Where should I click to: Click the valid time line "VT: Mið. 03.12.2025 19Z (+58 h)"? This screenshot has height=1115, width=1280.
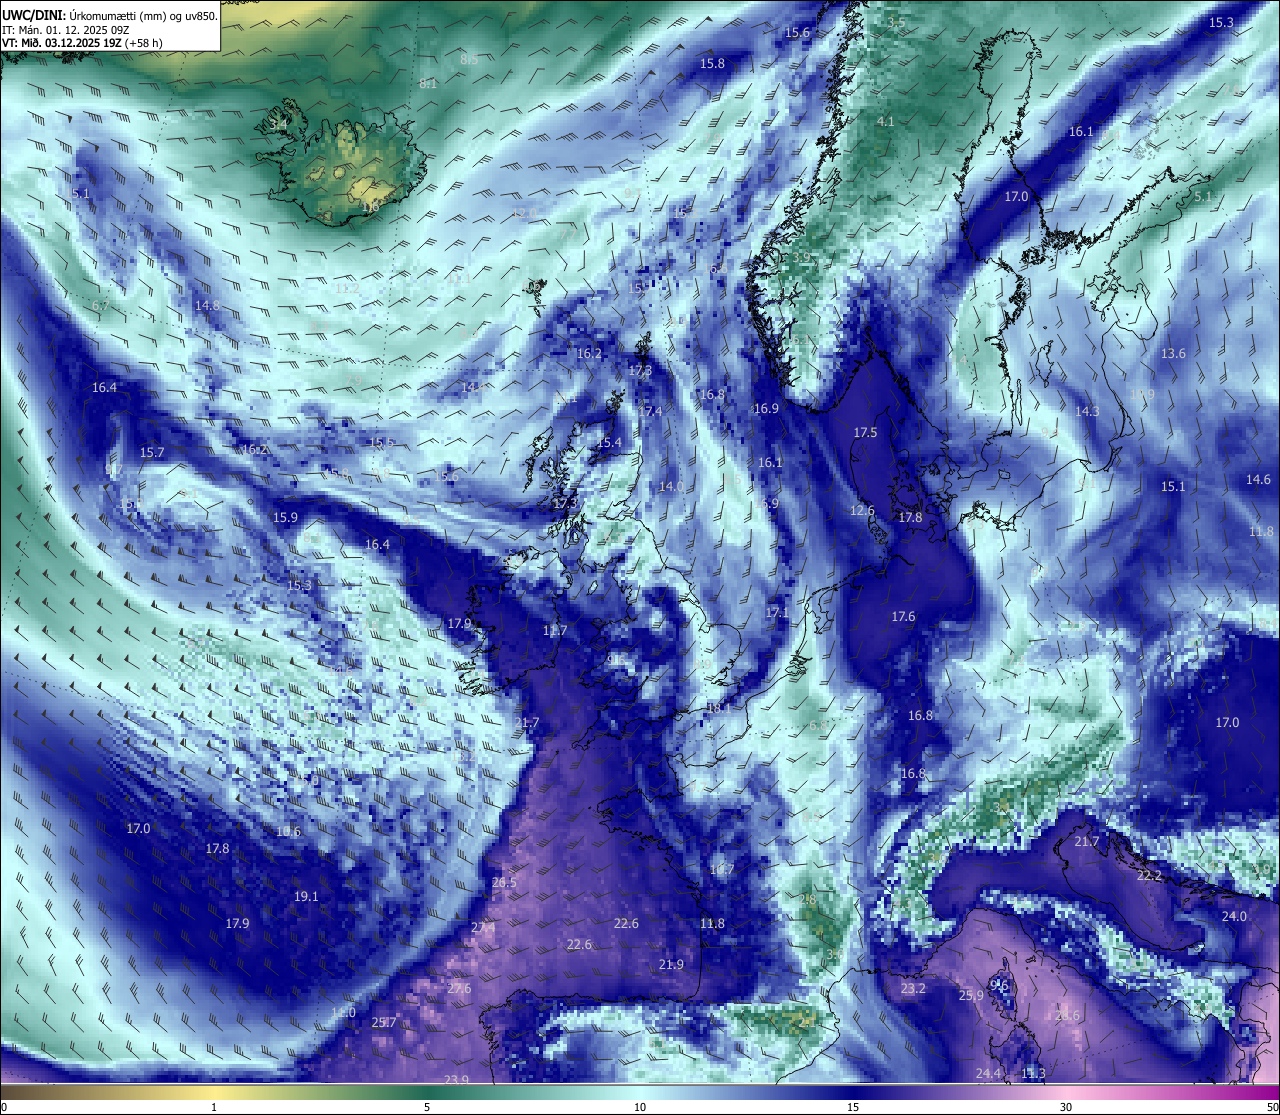(x=83, y=43)
